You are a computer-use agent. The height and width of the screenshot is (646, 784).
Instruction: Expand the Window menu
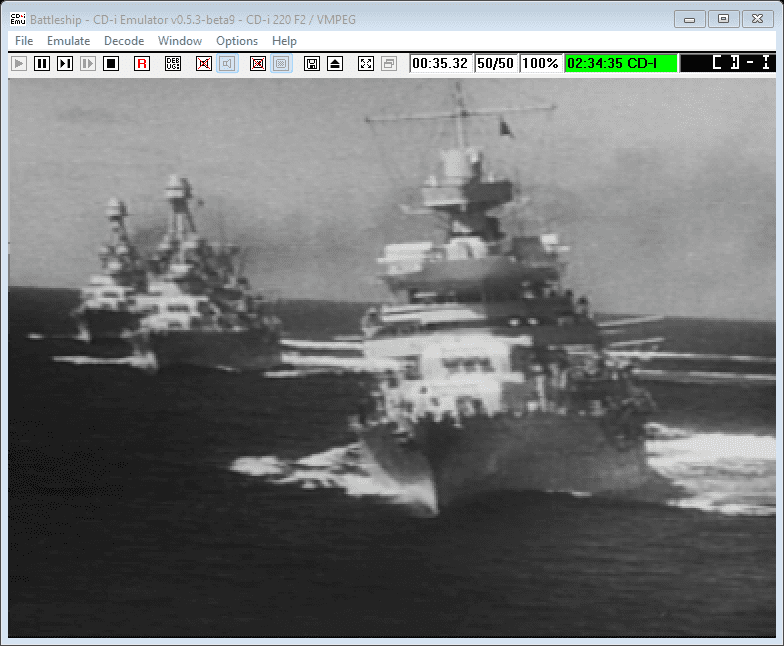coord(180,41)
